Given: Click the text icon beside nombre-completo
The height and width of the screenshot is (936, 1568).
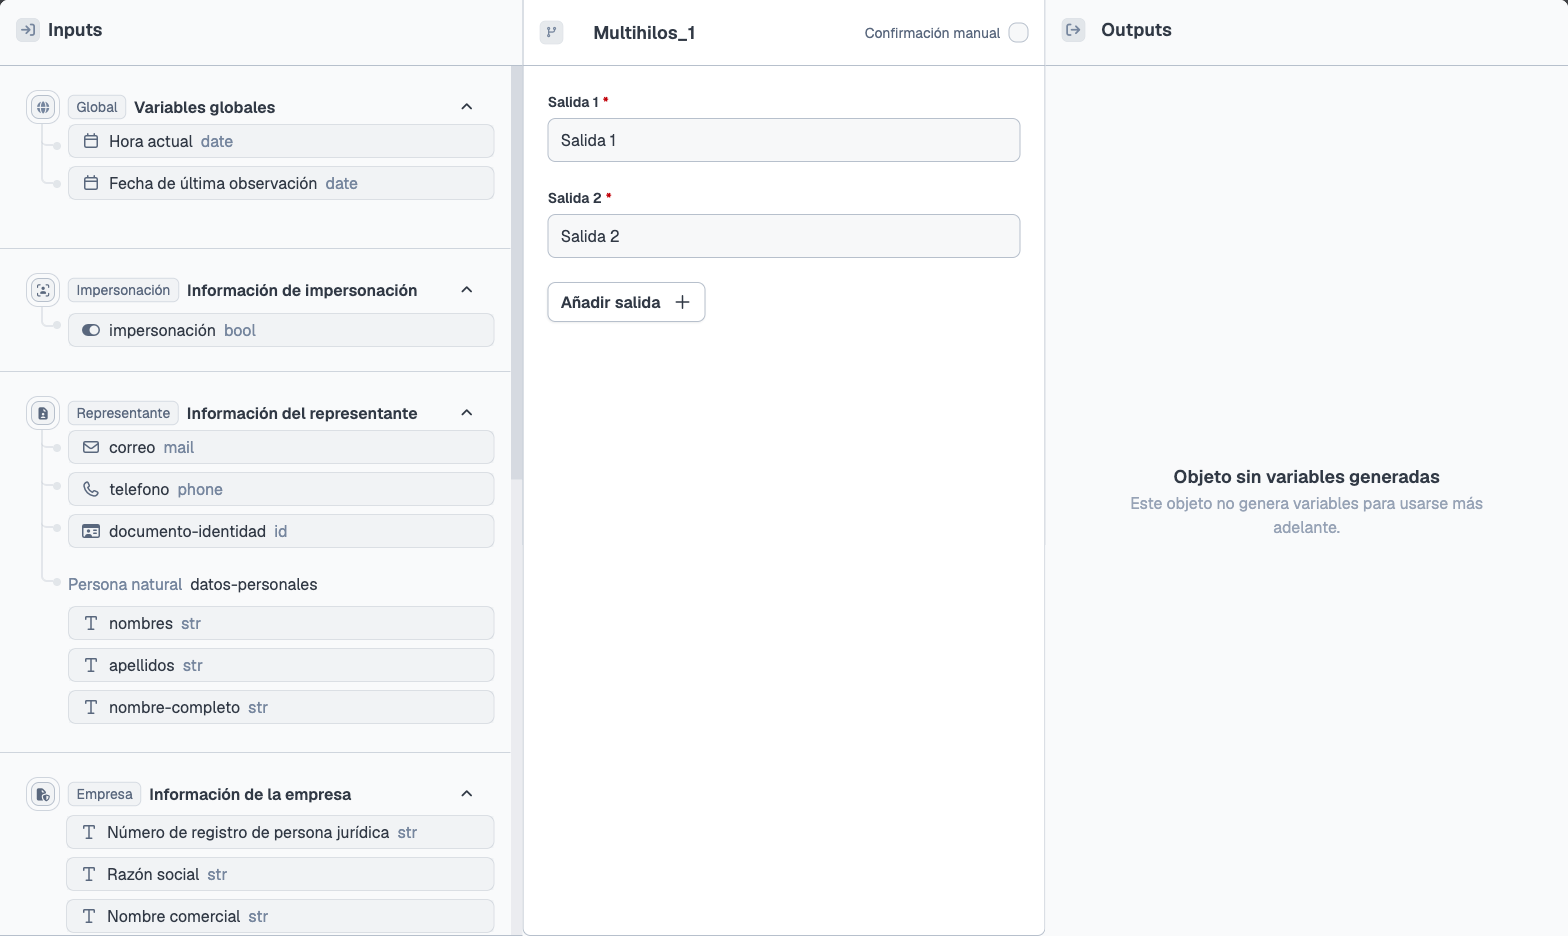Looking at the screenshot, I should coord(91,707).
